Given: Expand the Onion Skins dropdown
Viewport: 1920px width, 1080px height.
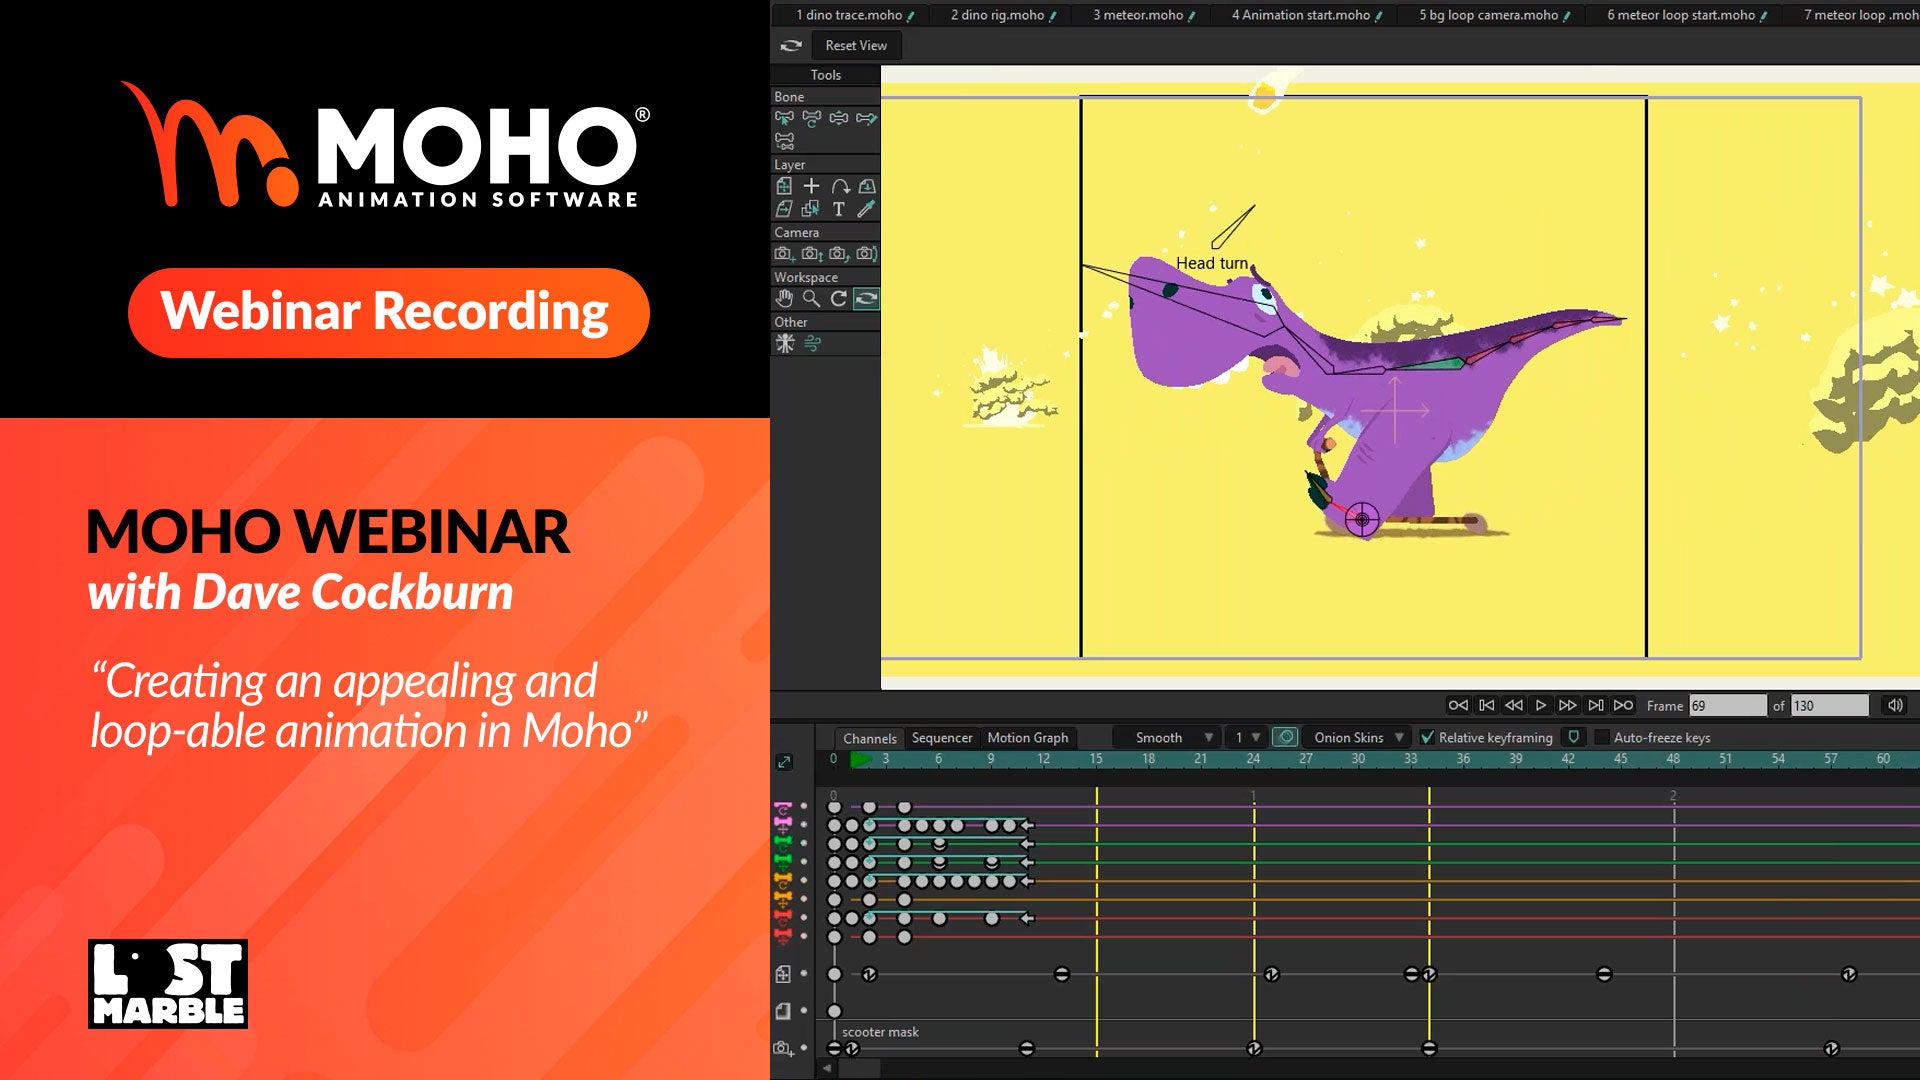Looking at the screenshot, I should [1357, 737].
